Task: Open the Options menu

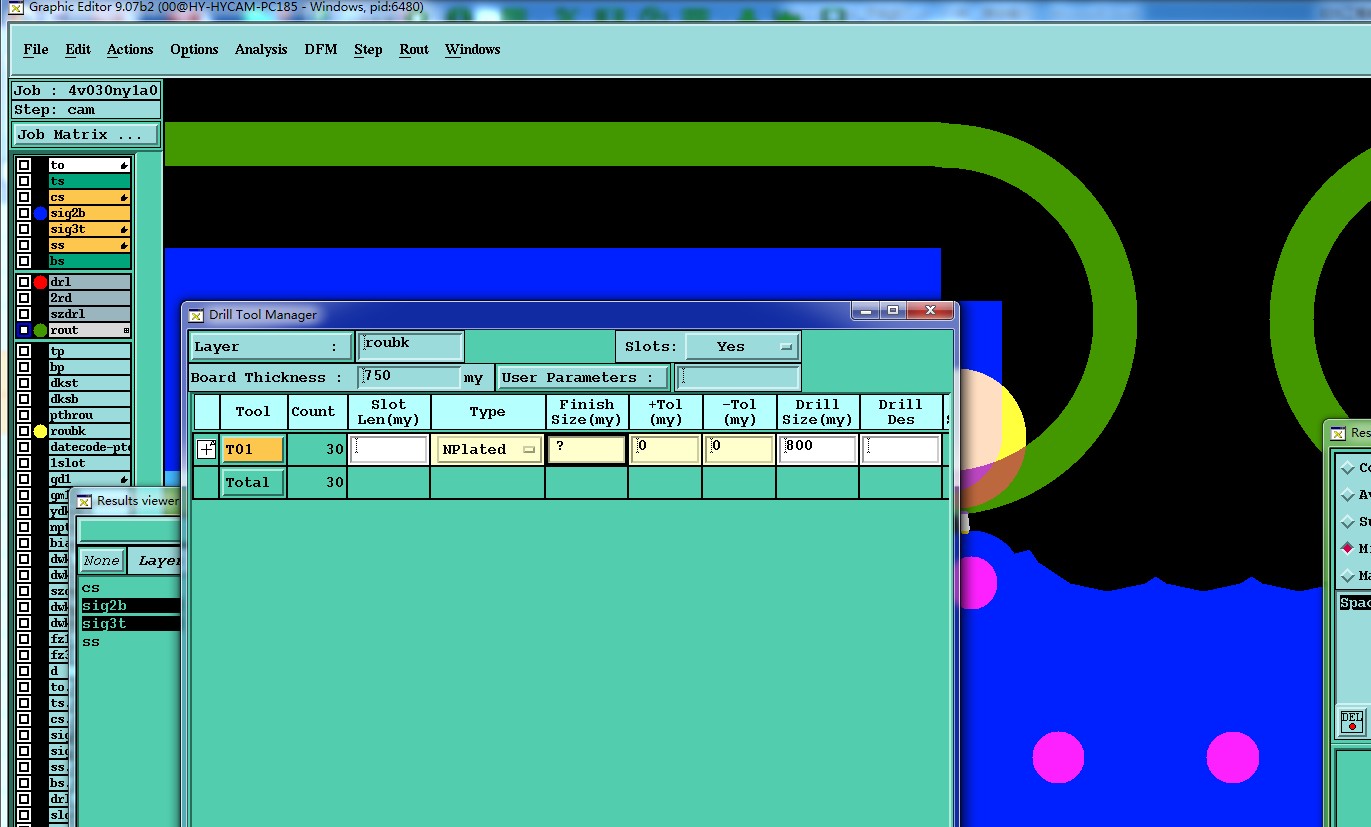Action: tap(194, 49)
